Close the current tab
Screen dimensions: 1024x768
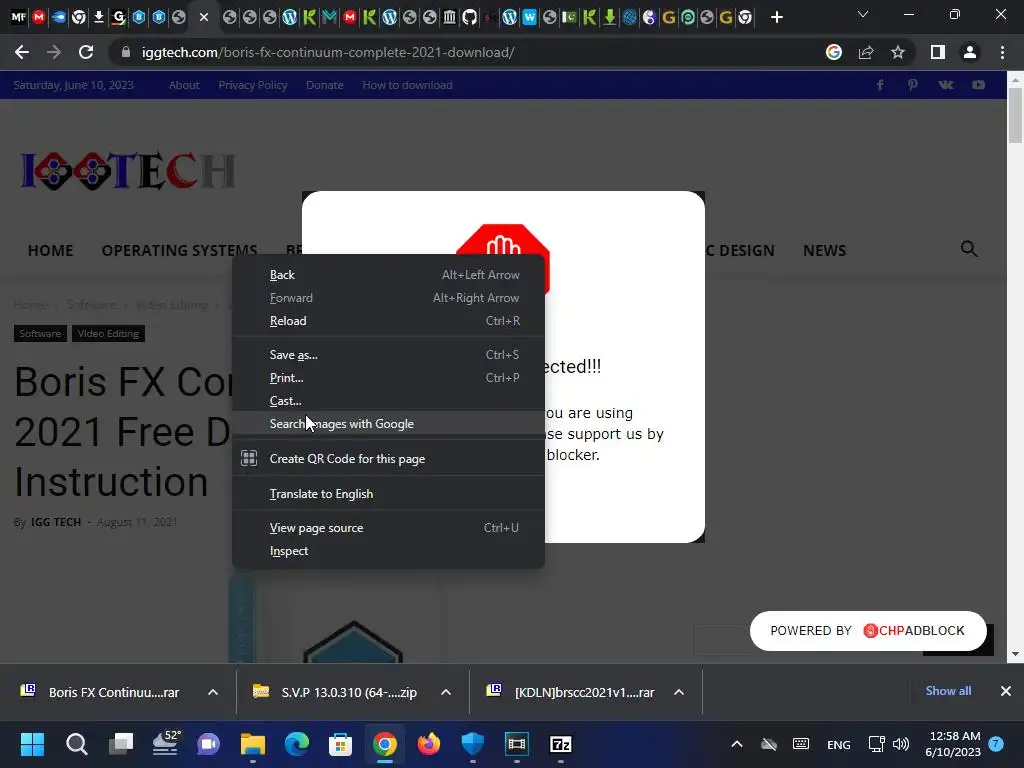tap(204, 17)
